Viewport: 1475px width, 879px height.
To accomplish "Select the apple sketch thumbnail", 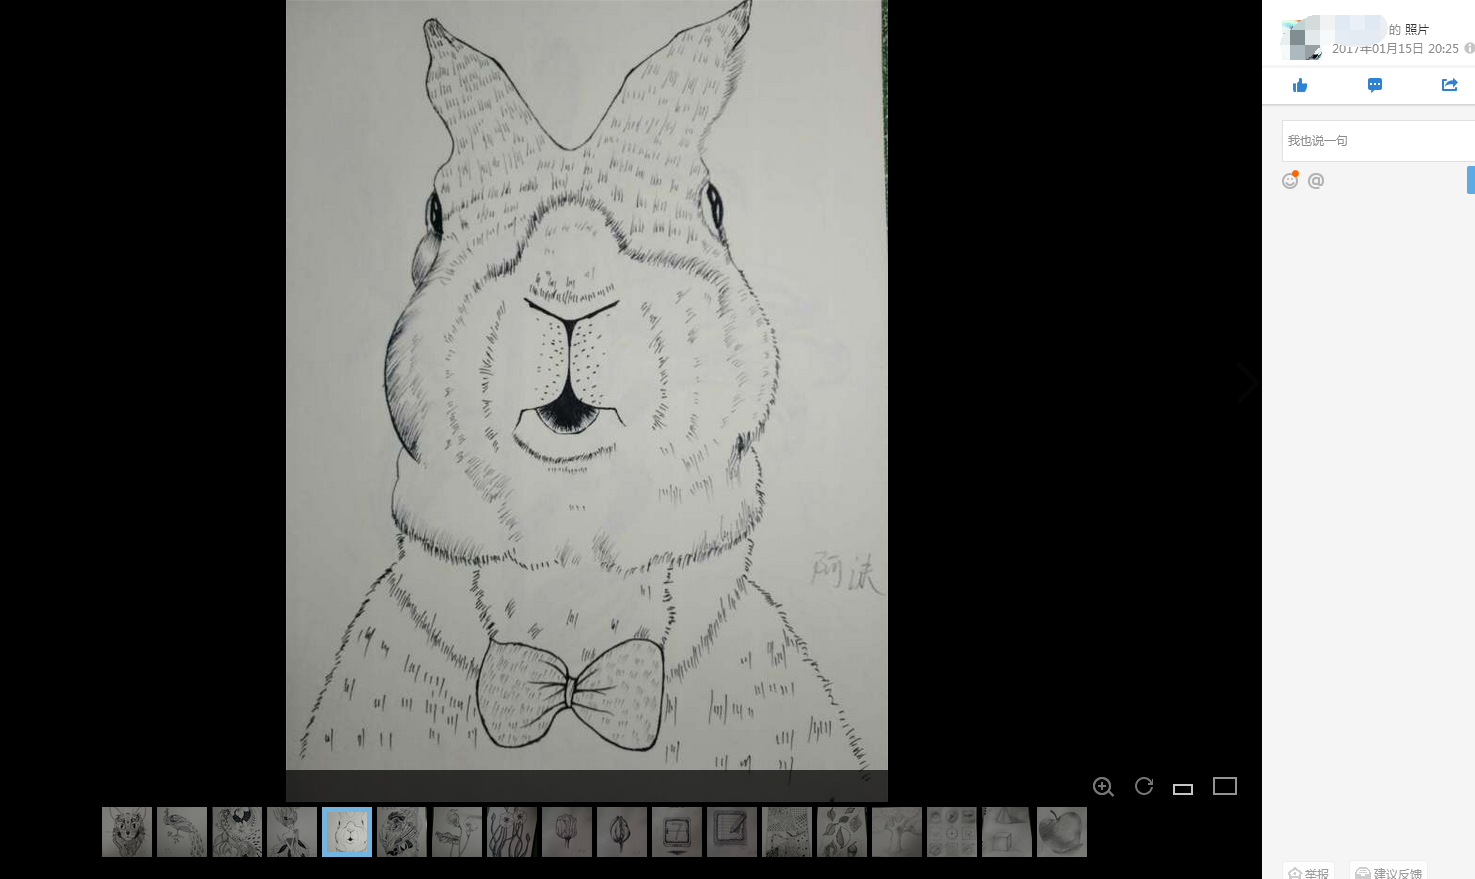I will (x=1062, y=832).
